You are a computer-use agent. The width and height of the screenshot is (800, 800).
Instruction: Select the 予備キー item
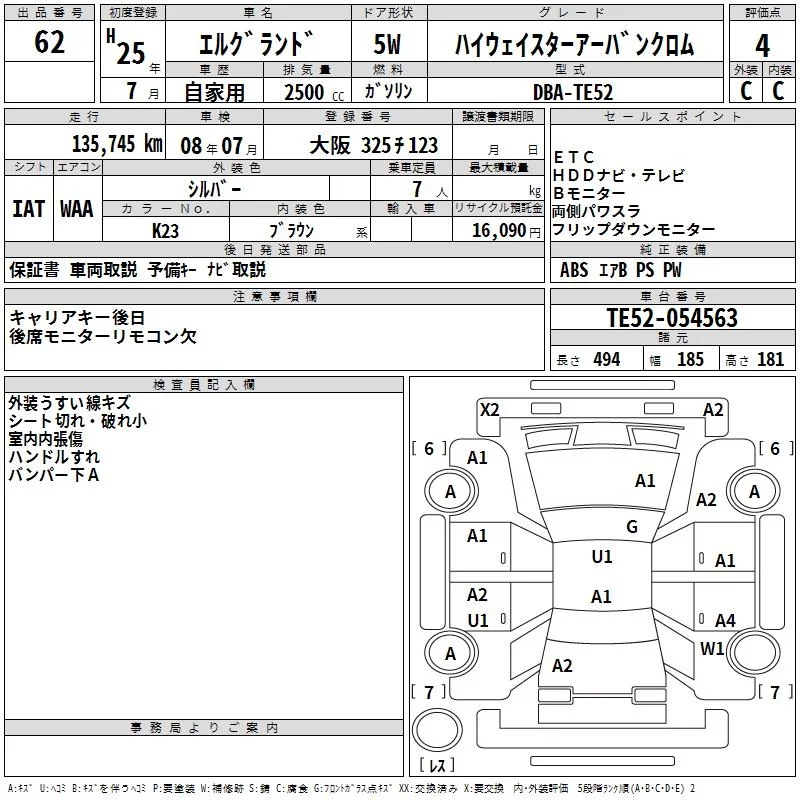(x=172, y=269)
